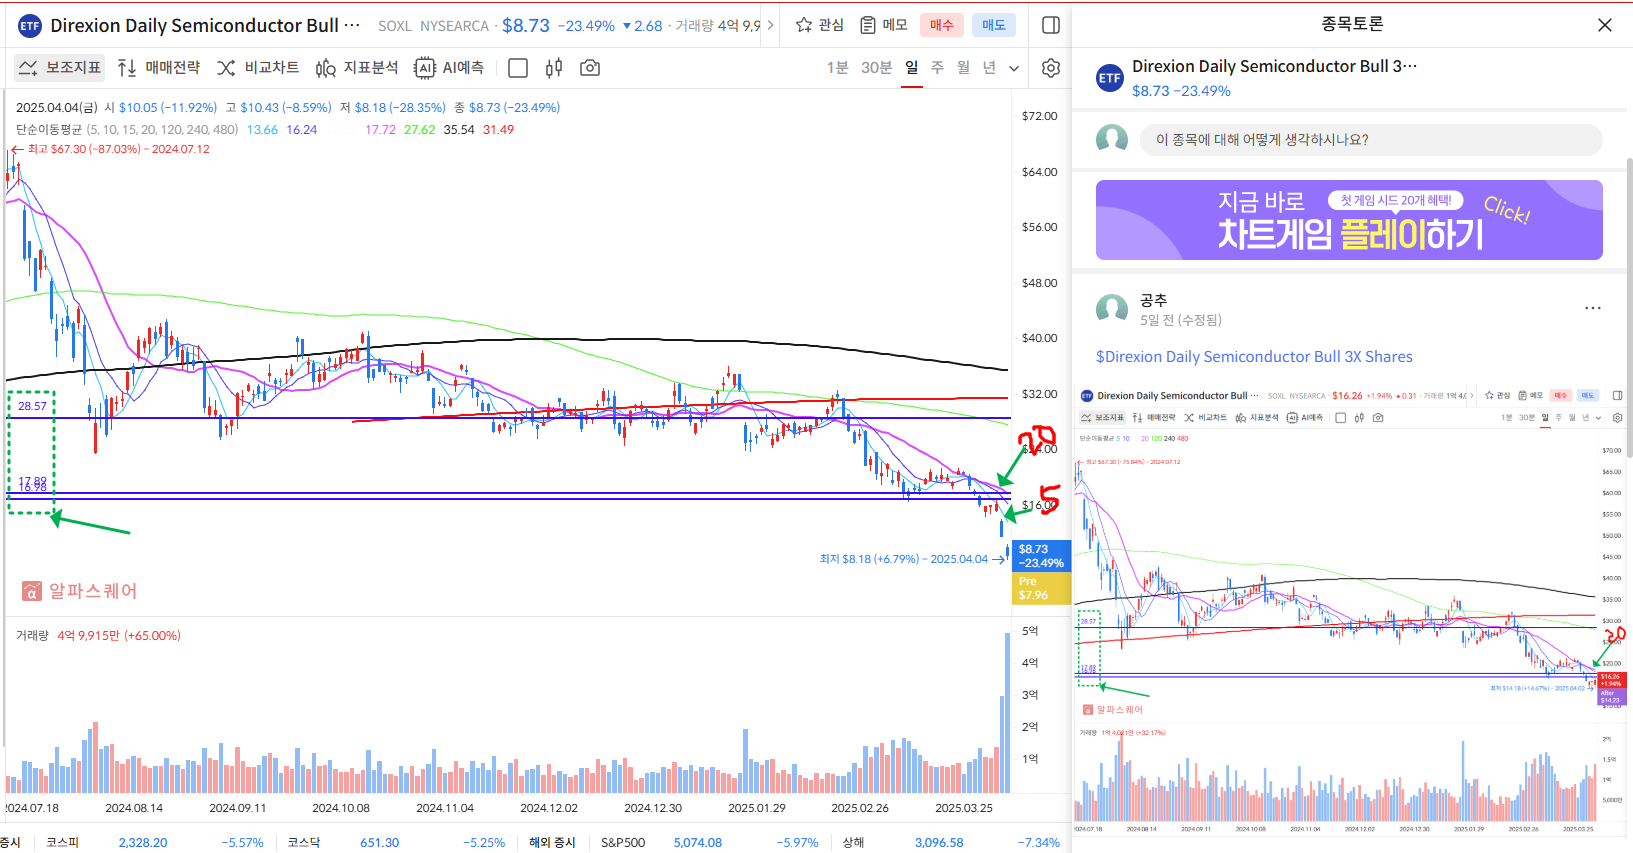Click the 거래량 volume label
1633x853 pixels.
click(32, 635)
